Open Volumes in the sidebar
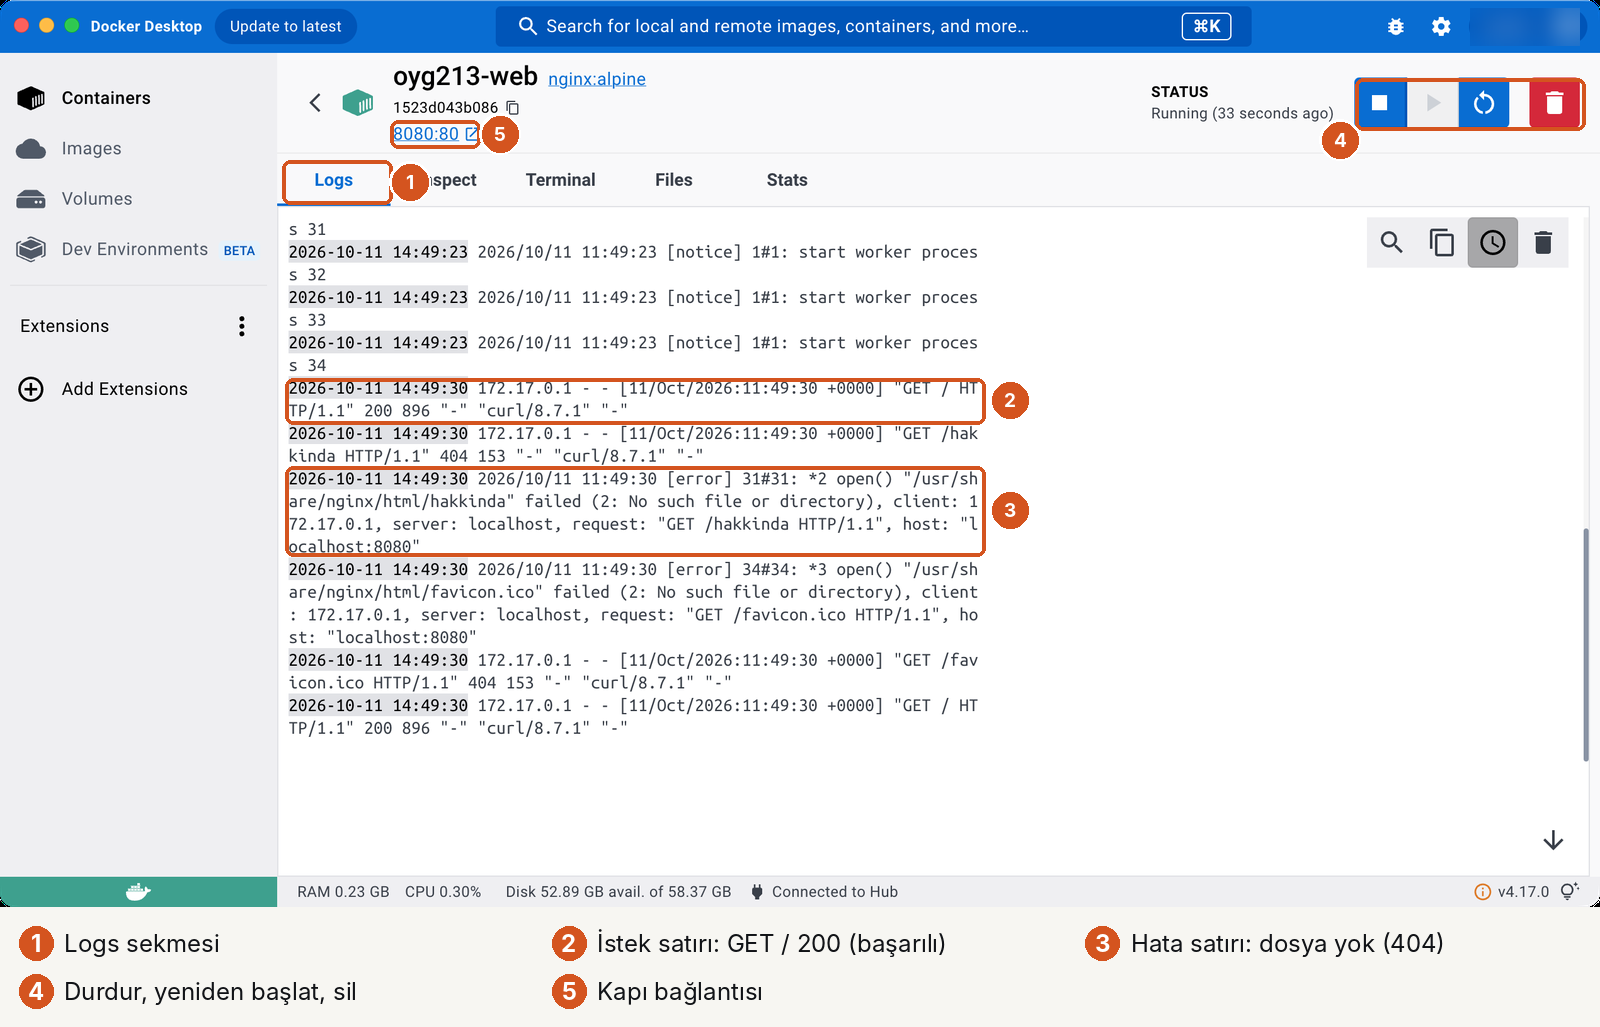This screenshot has height=1027, width=1600. (138, 199)
